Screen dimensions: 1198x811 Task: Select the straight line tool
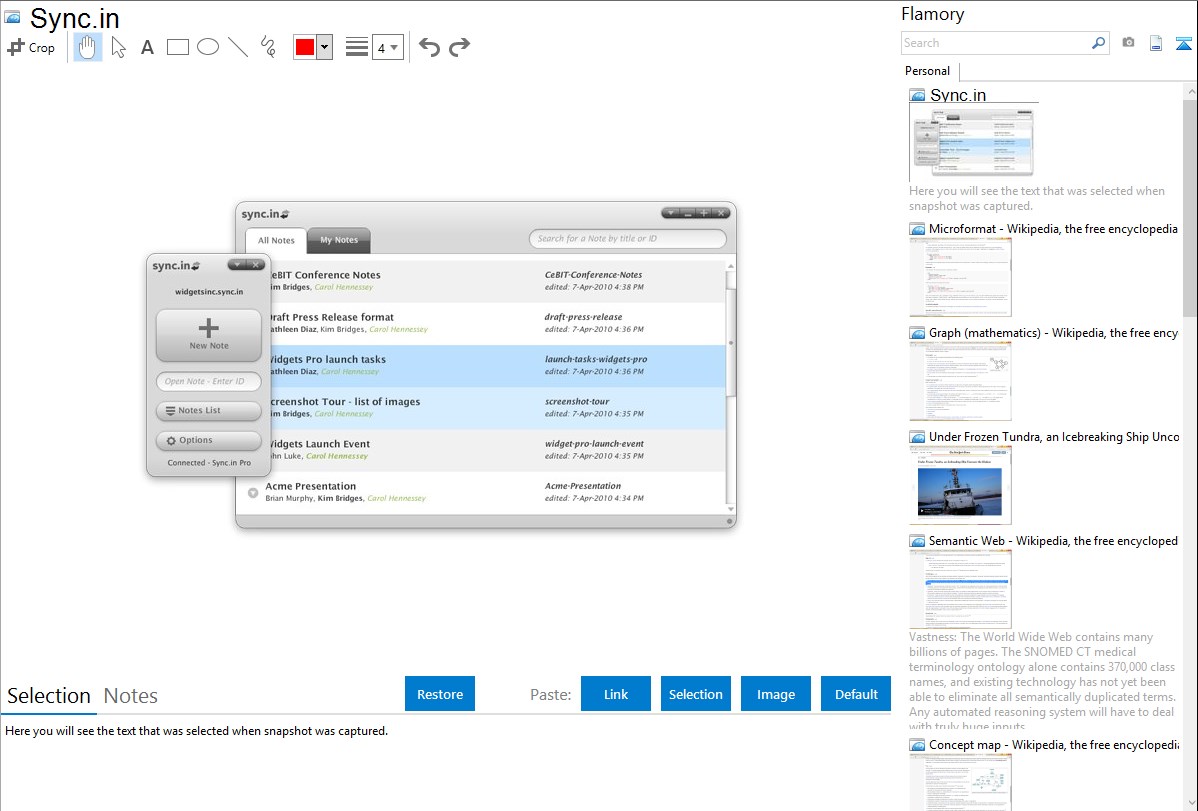click(x=238, y=47)
